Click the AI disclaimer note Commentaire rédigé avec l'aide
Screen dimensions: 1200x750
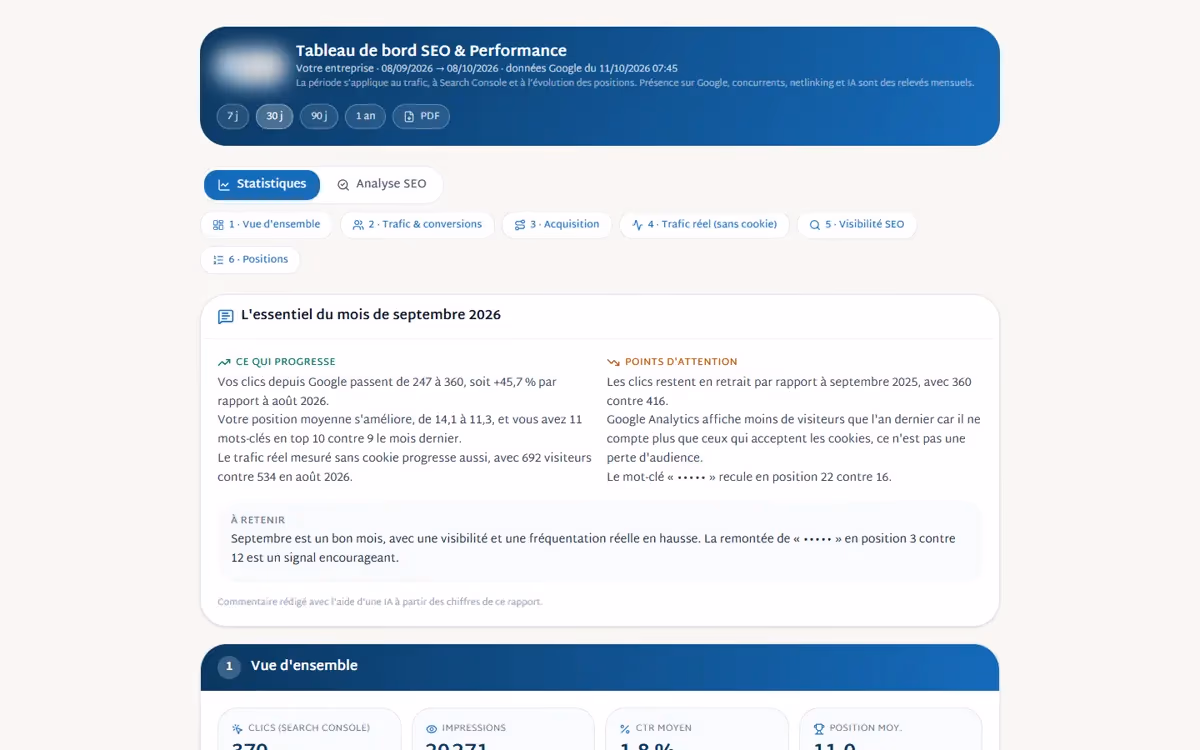(x=380, y=602)
